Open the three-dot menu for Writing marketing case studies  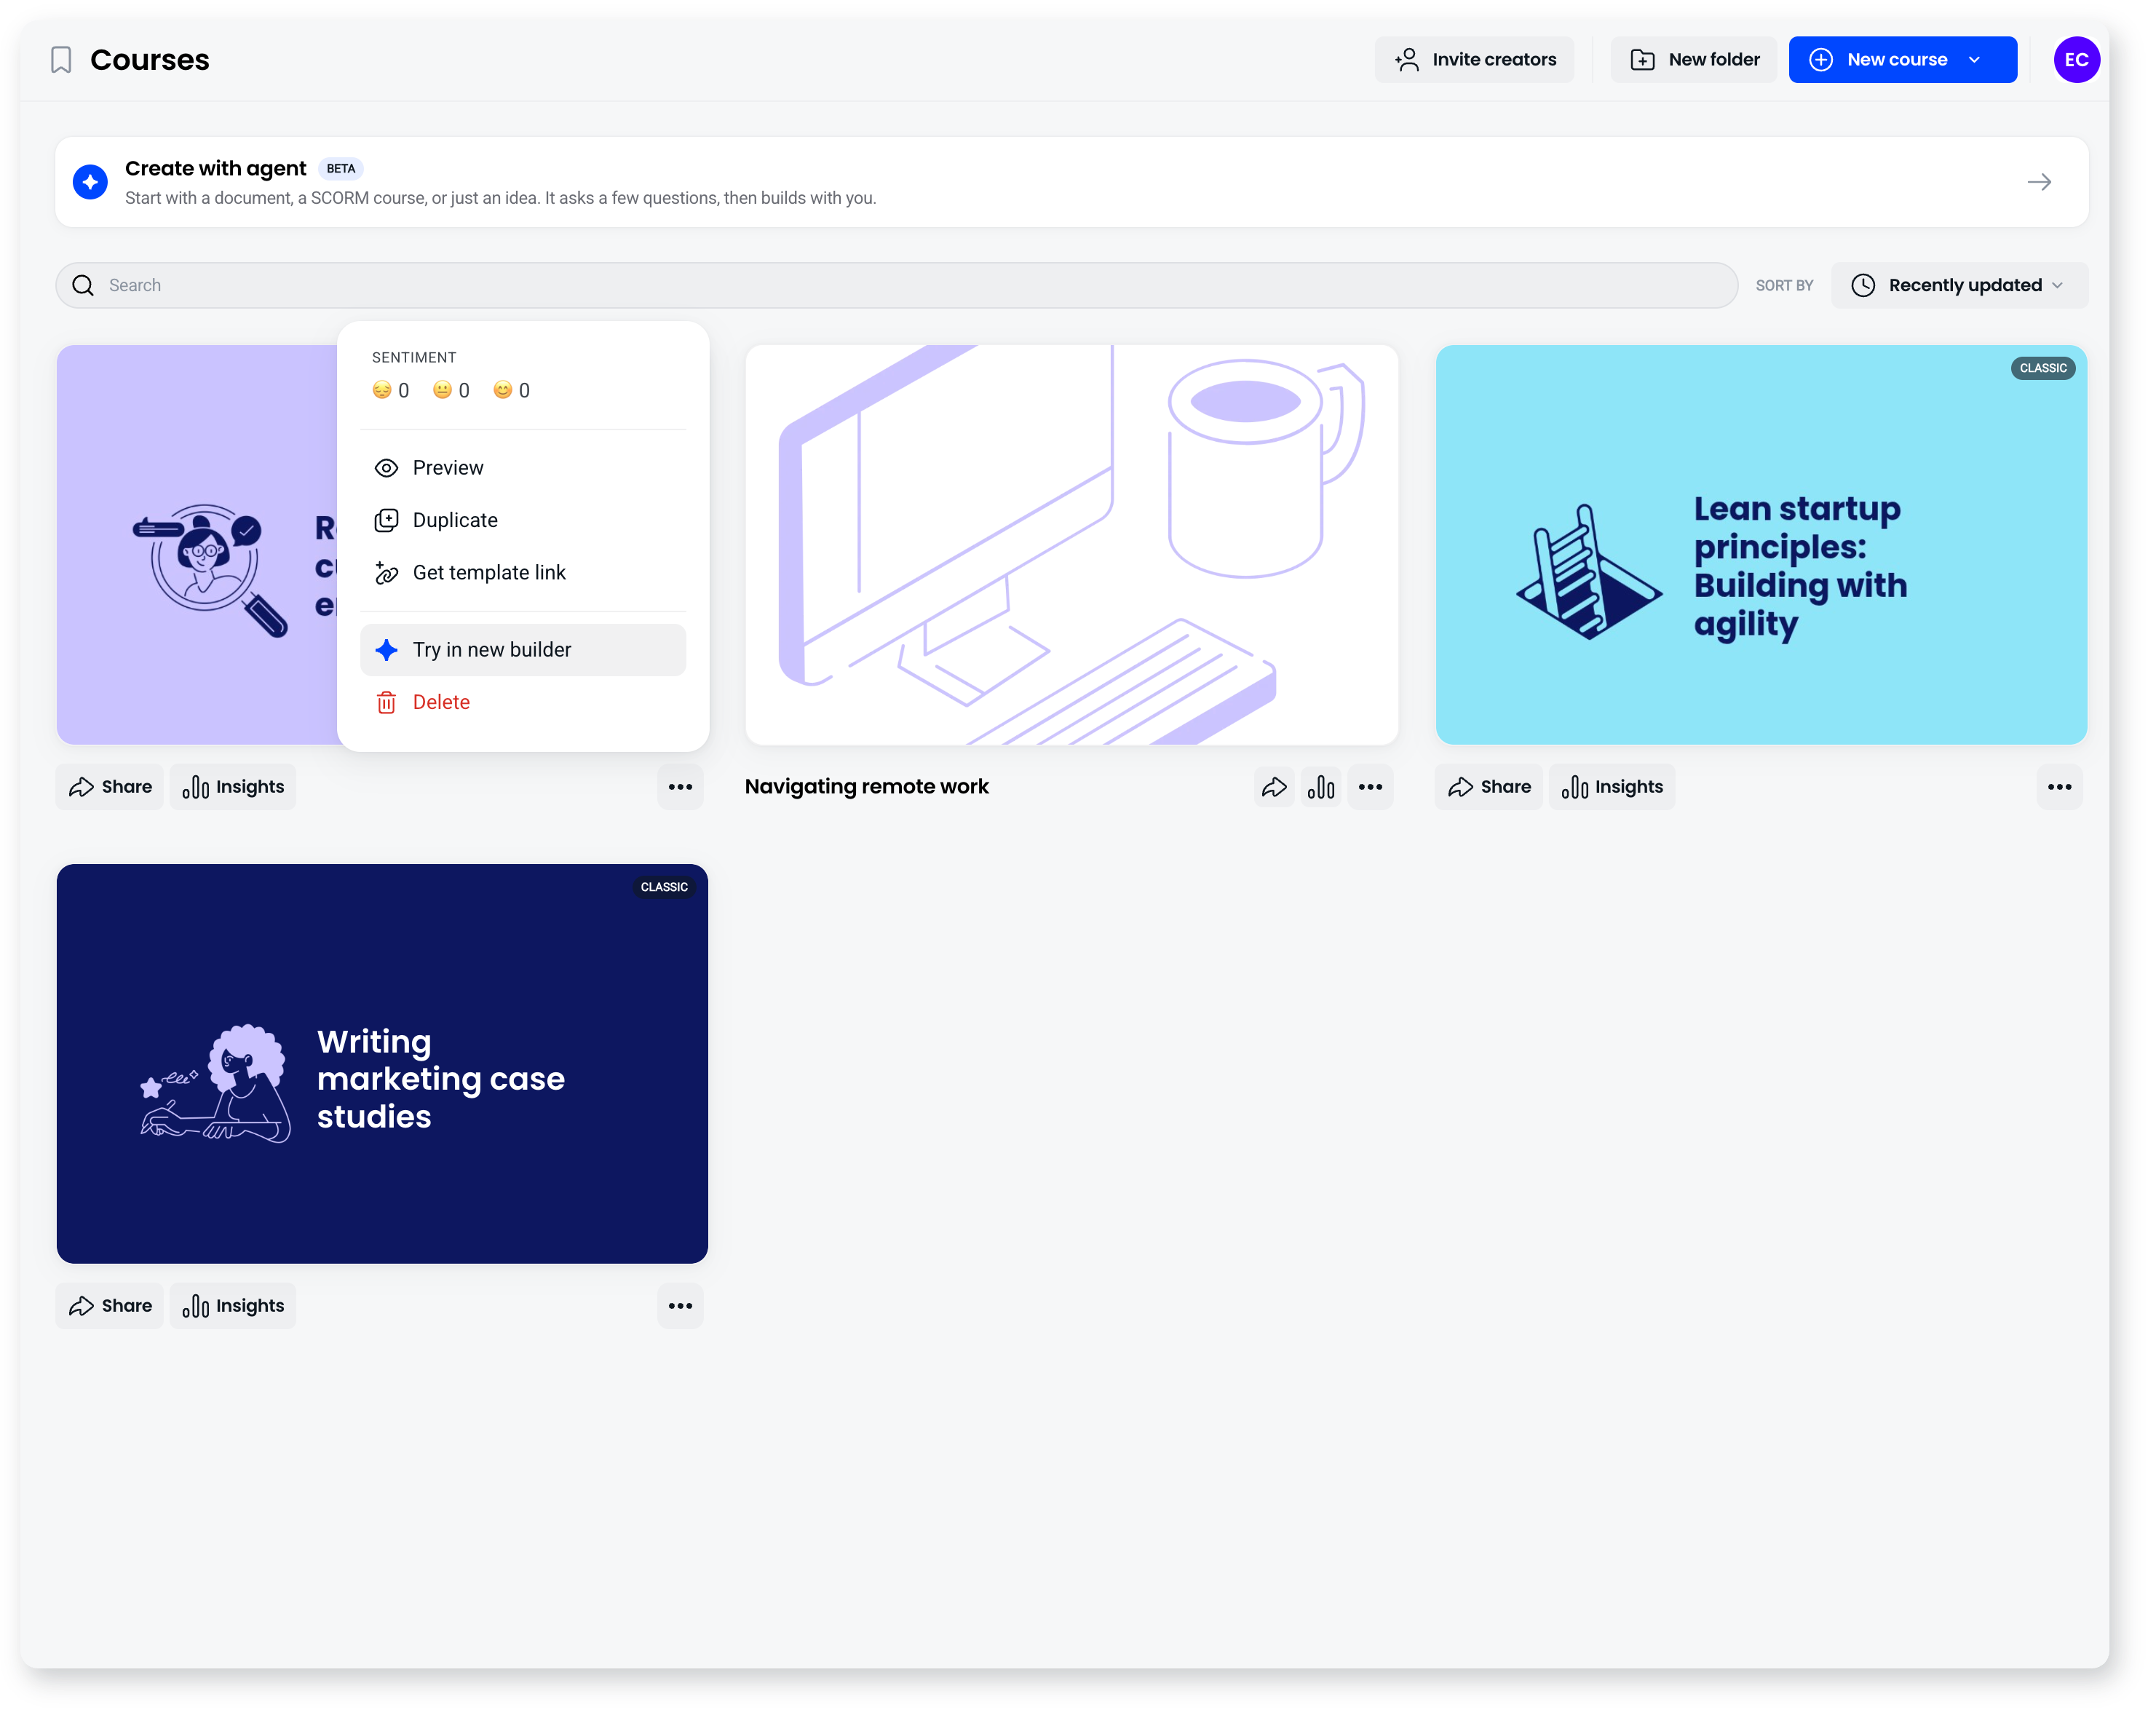[x=680, y=1306]
